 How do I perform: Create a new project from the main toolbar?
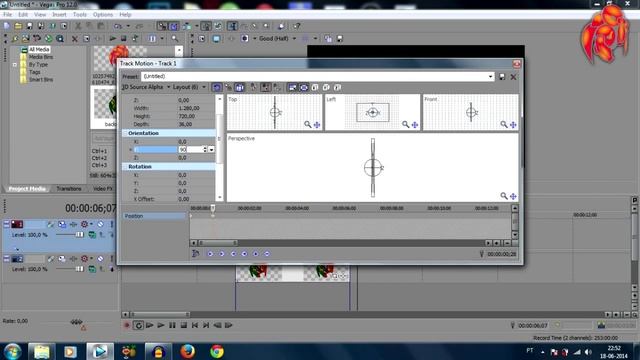tap(7, 26)
